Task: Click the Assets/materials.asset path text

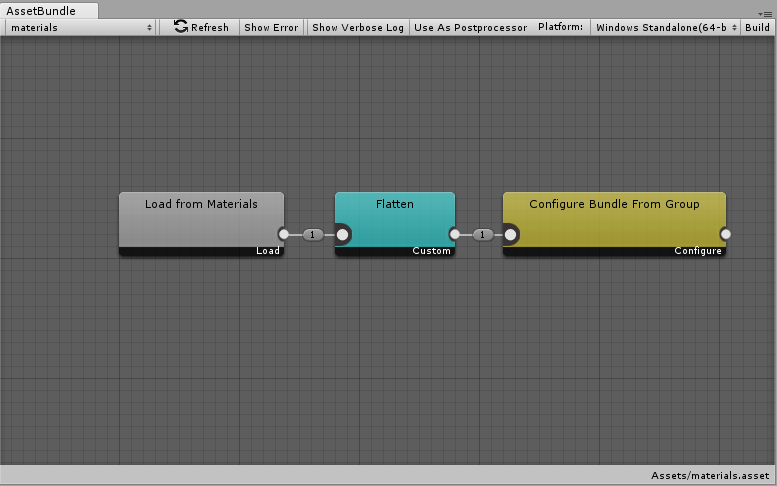Action: 710,476
